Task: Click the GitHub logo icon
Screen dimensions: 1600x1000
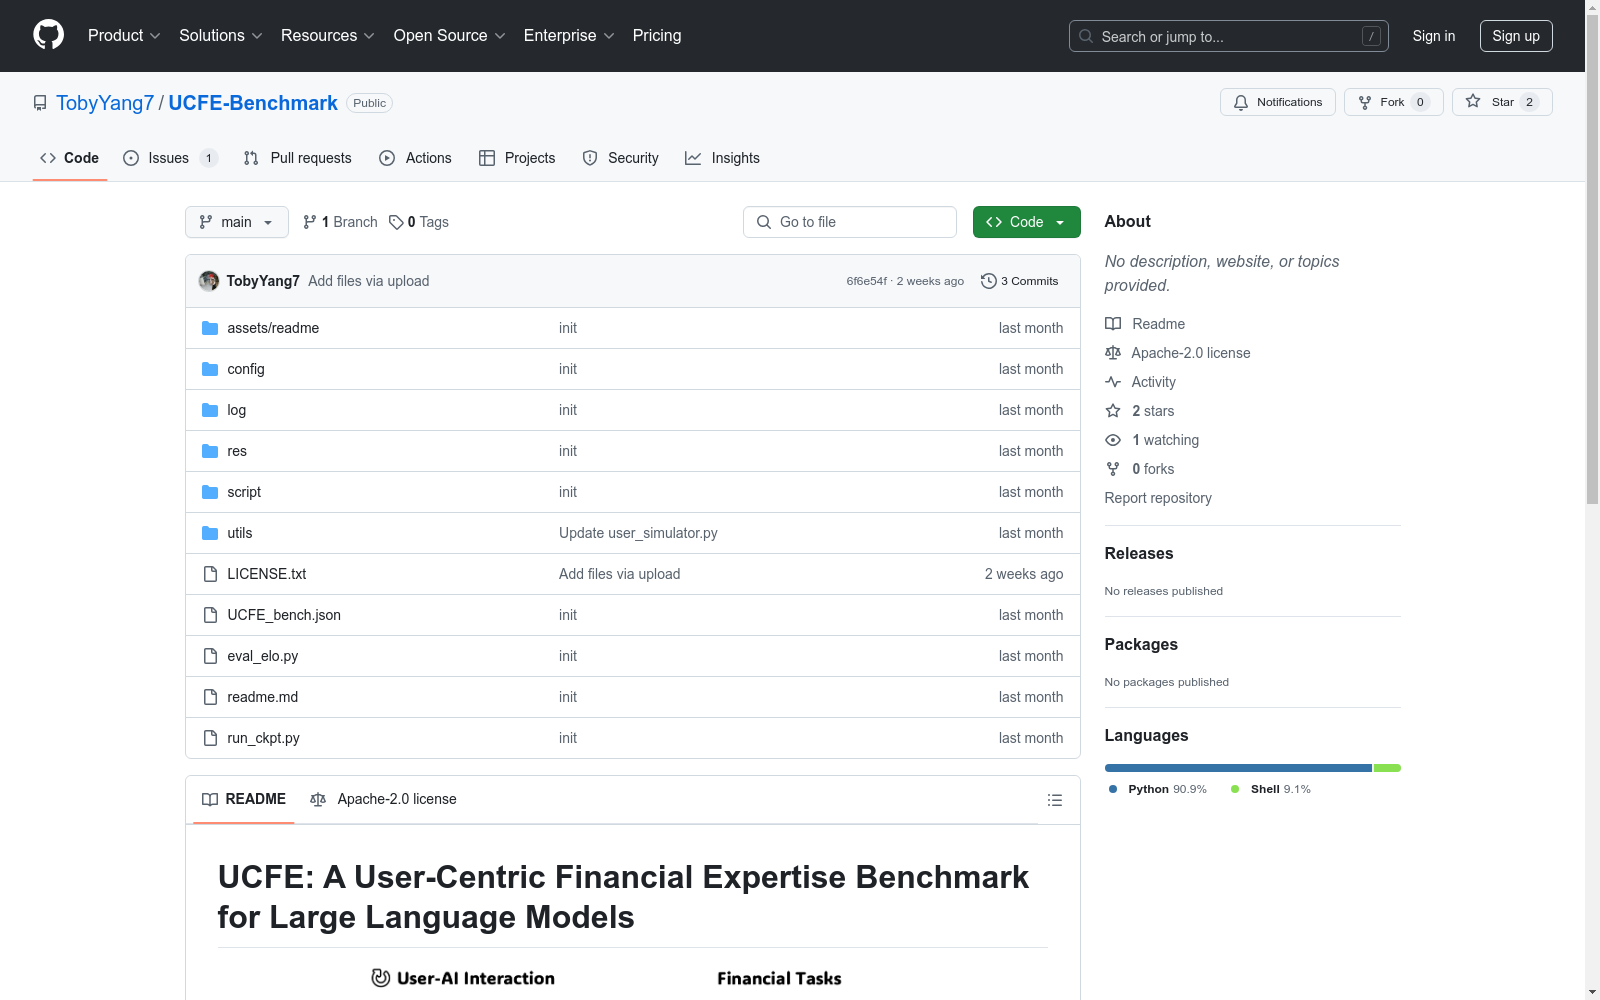Action: pos(48,35)
